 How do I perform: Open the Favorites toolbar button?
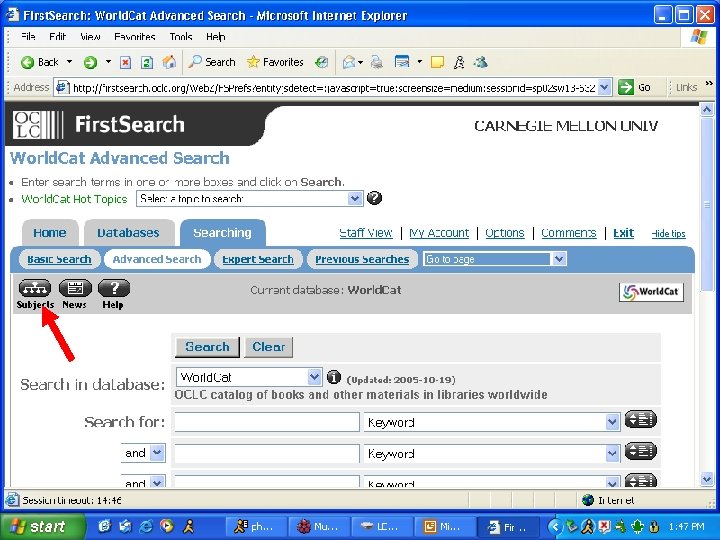tap(275, 62)
